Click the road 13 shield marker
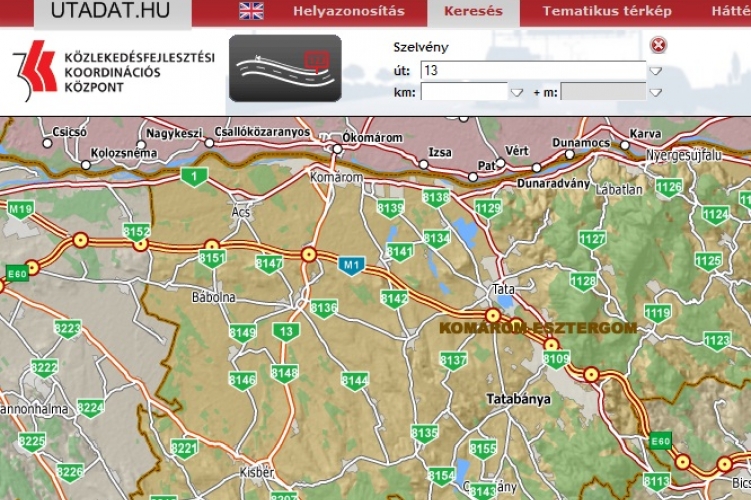 [287, 331]
